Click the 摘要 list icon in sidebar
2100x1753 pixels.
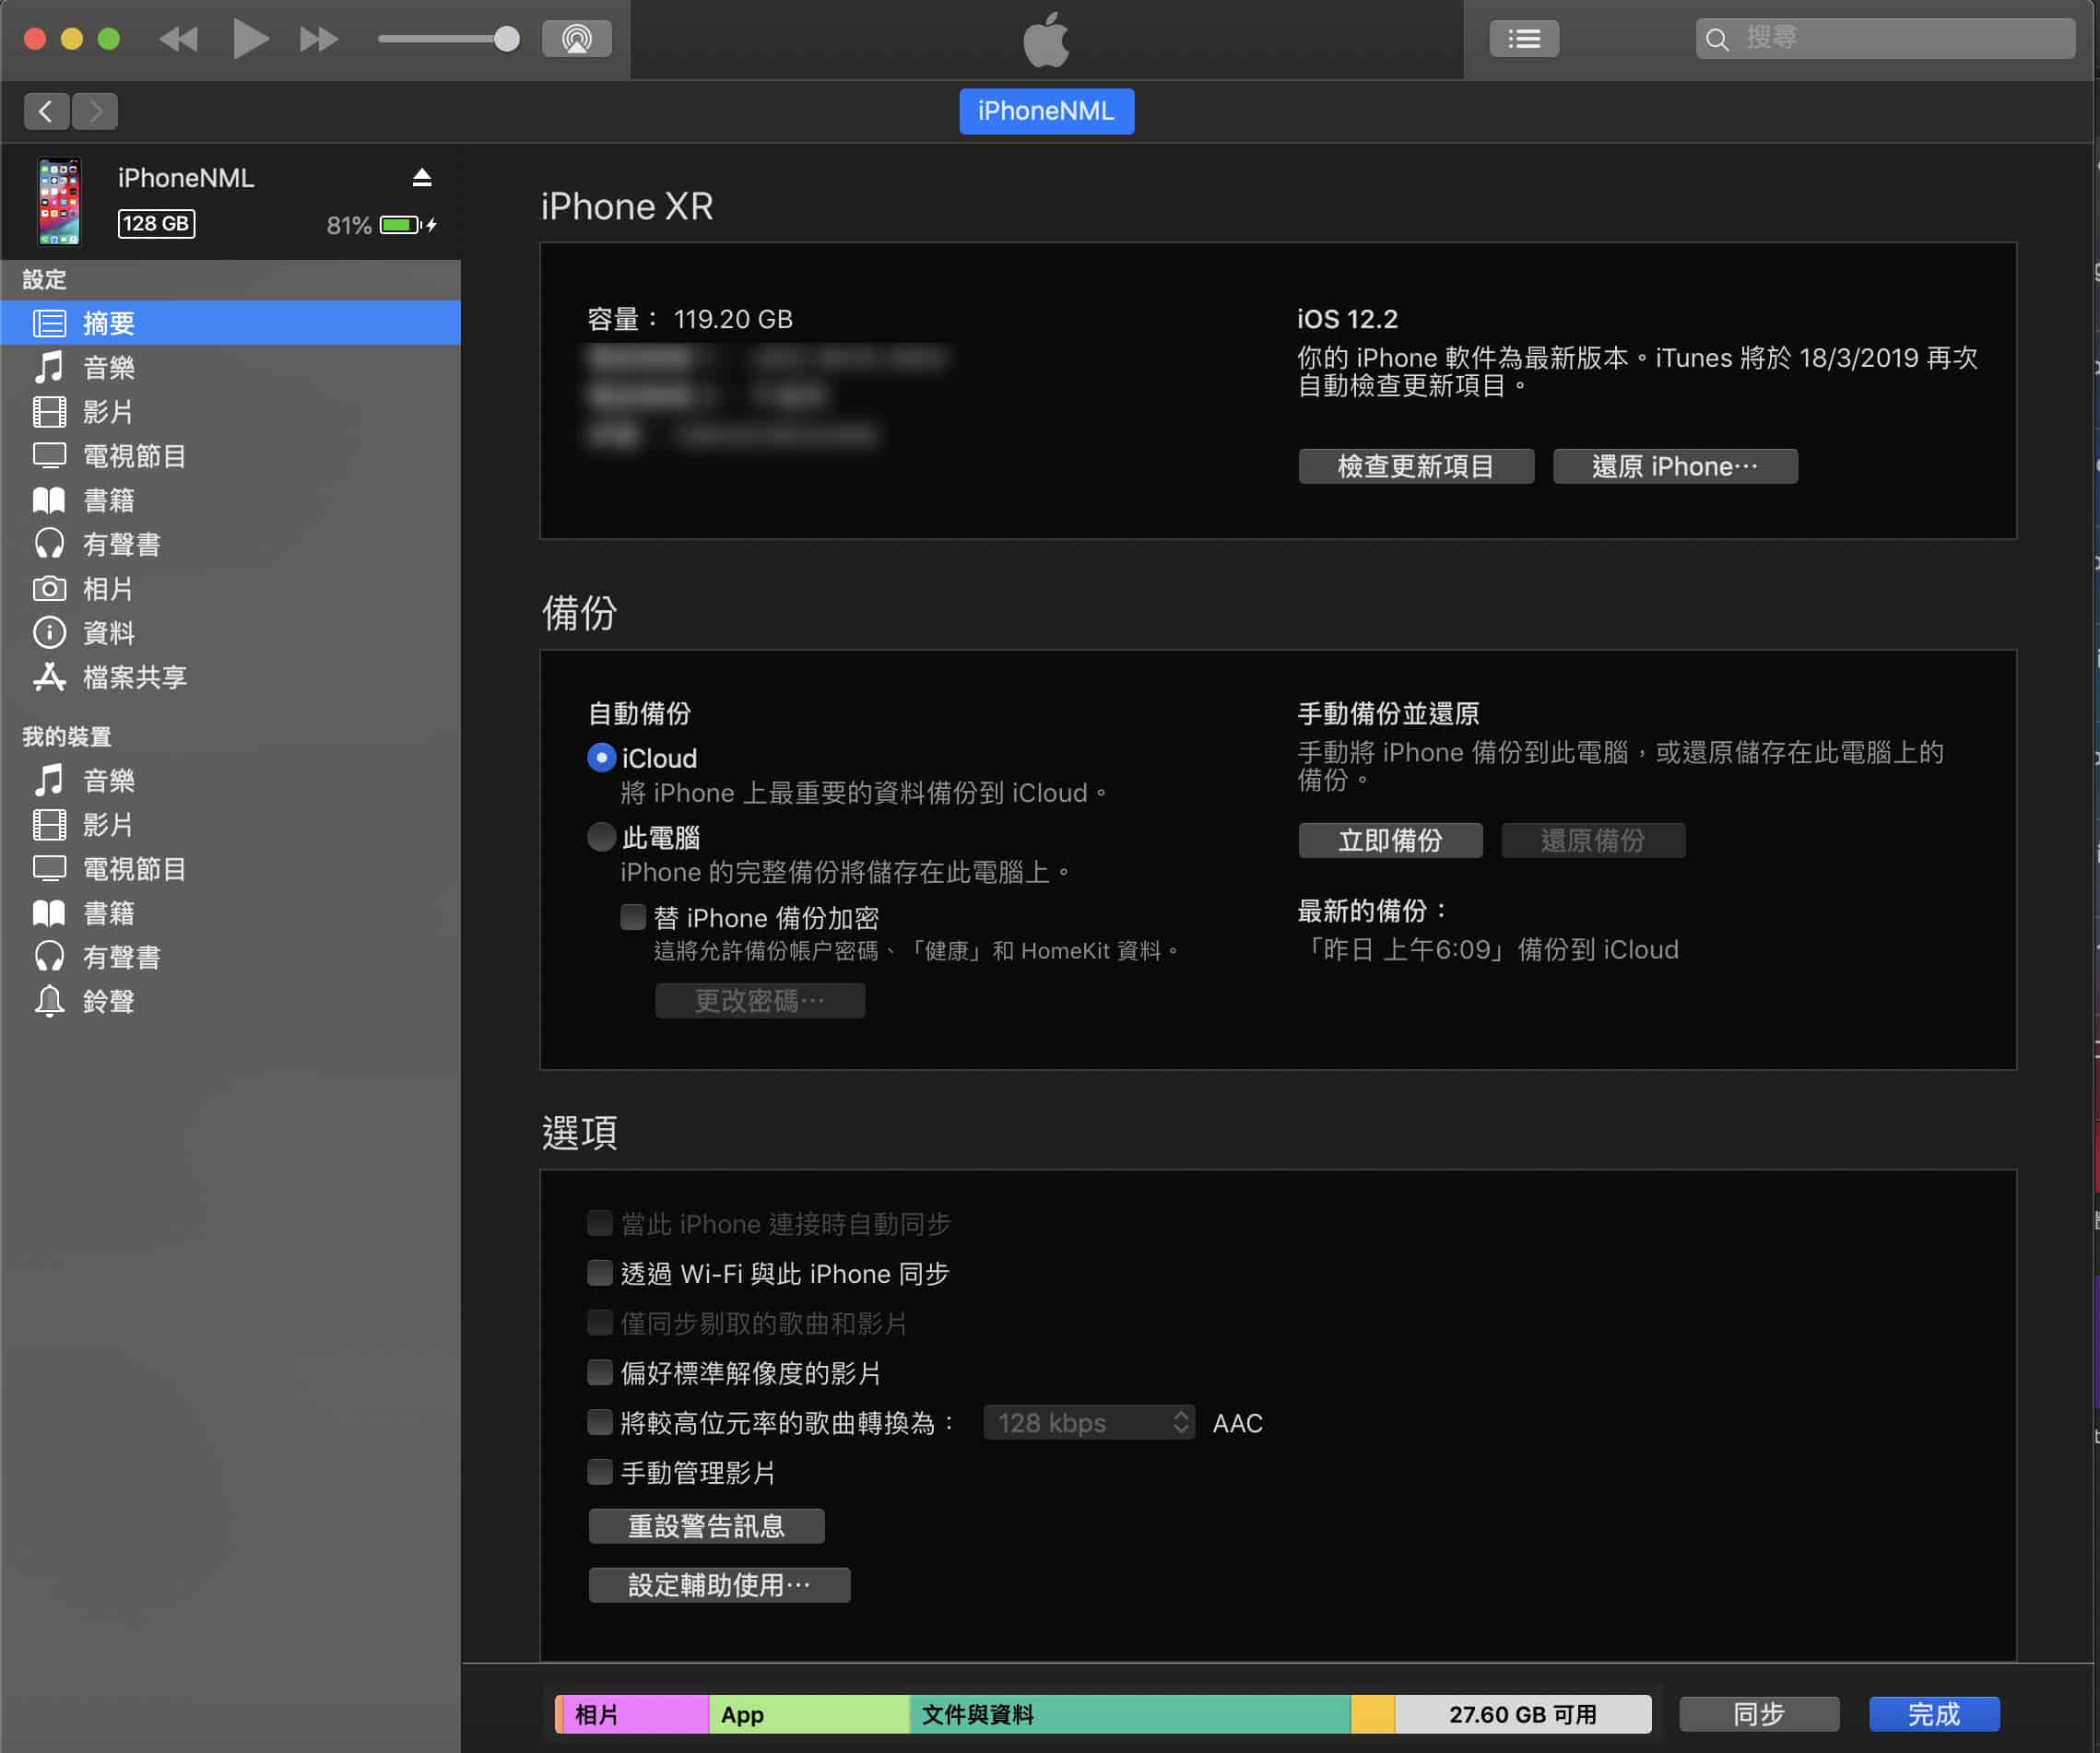click(x=49, y=323)
